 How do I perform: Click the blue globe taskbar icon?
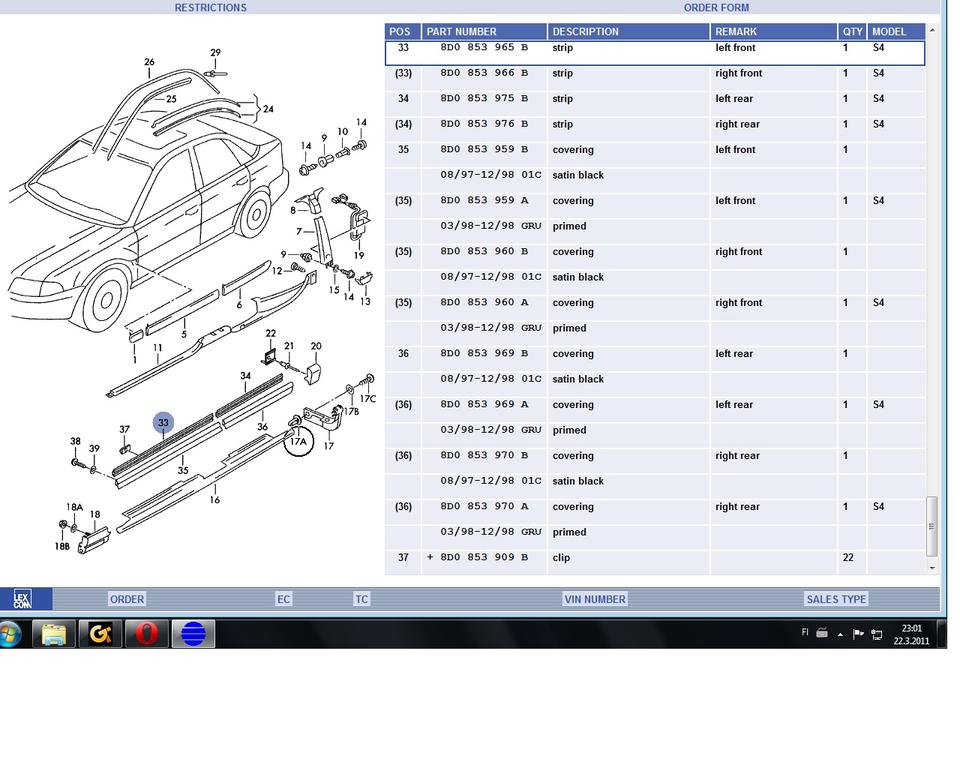click(193, 634)
